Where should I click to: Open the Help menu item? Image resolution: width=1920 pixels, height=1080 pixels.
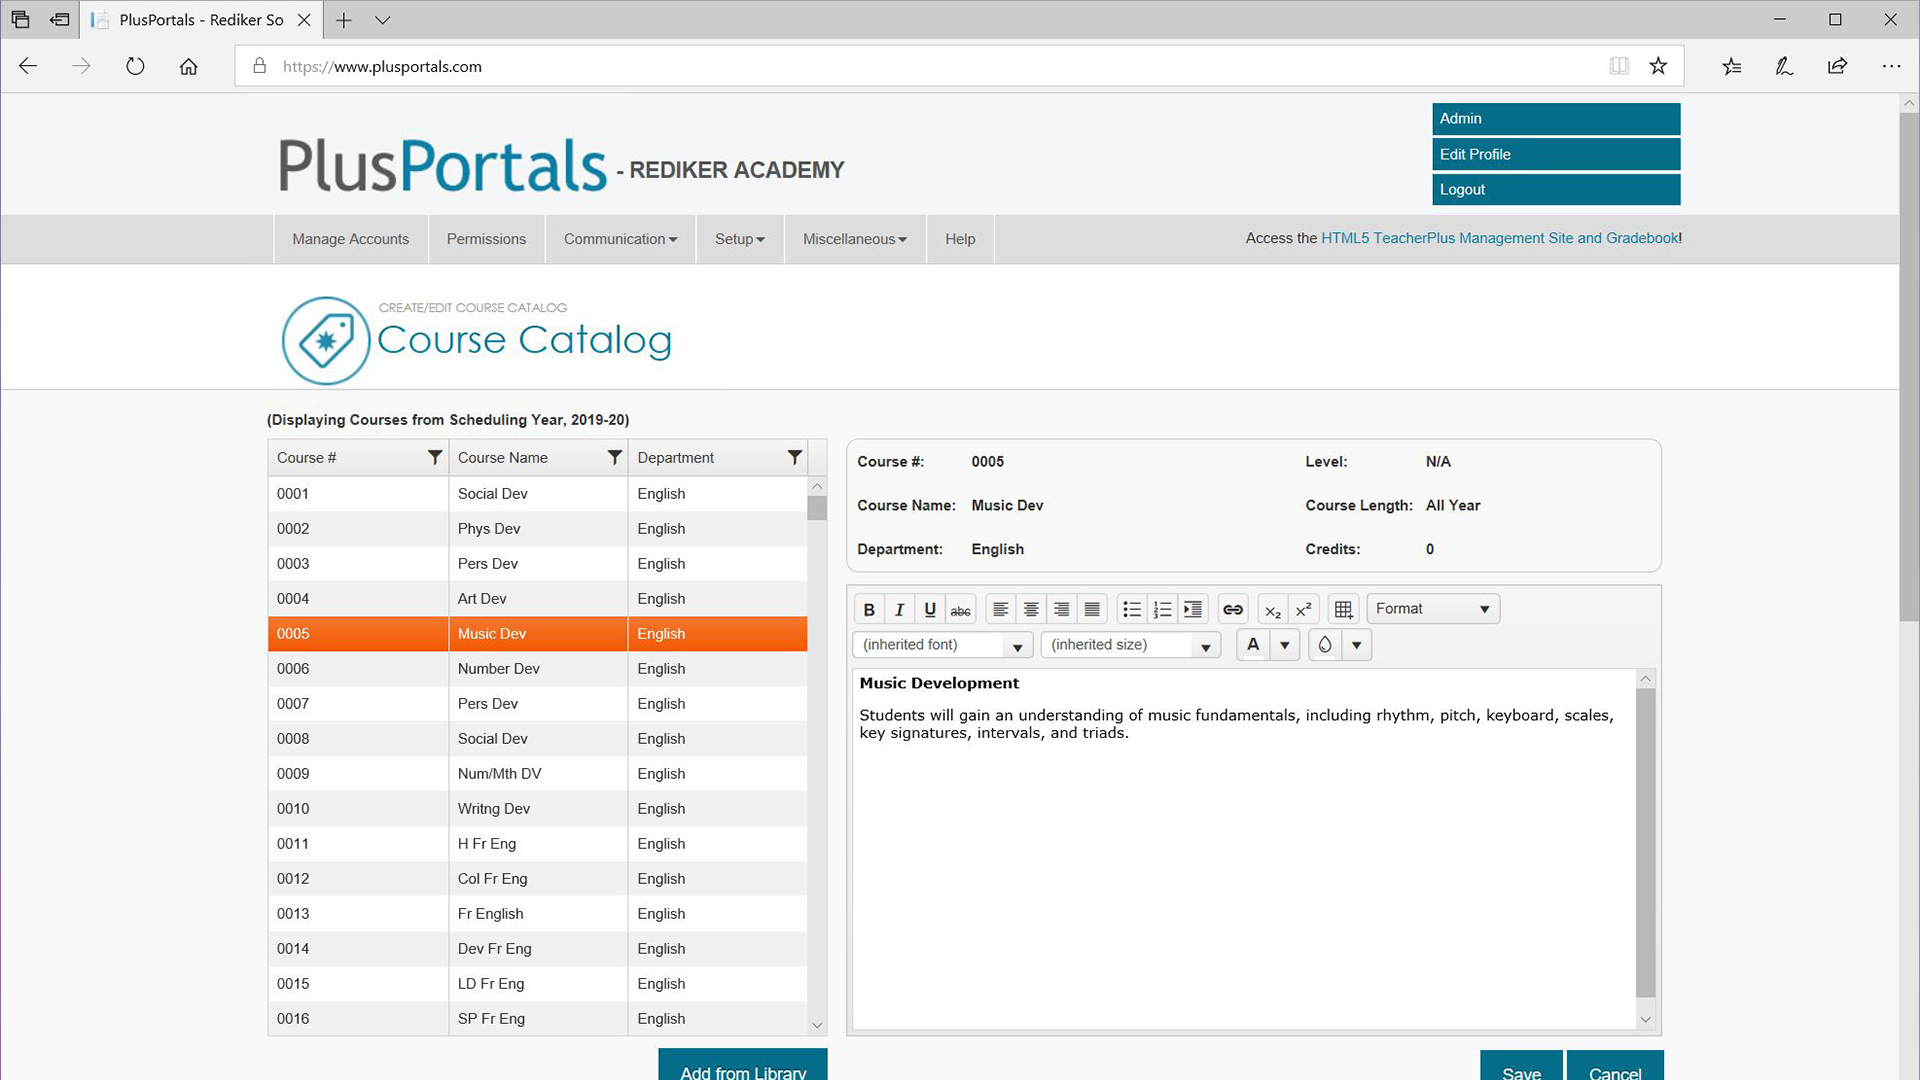tap(959, 239)
